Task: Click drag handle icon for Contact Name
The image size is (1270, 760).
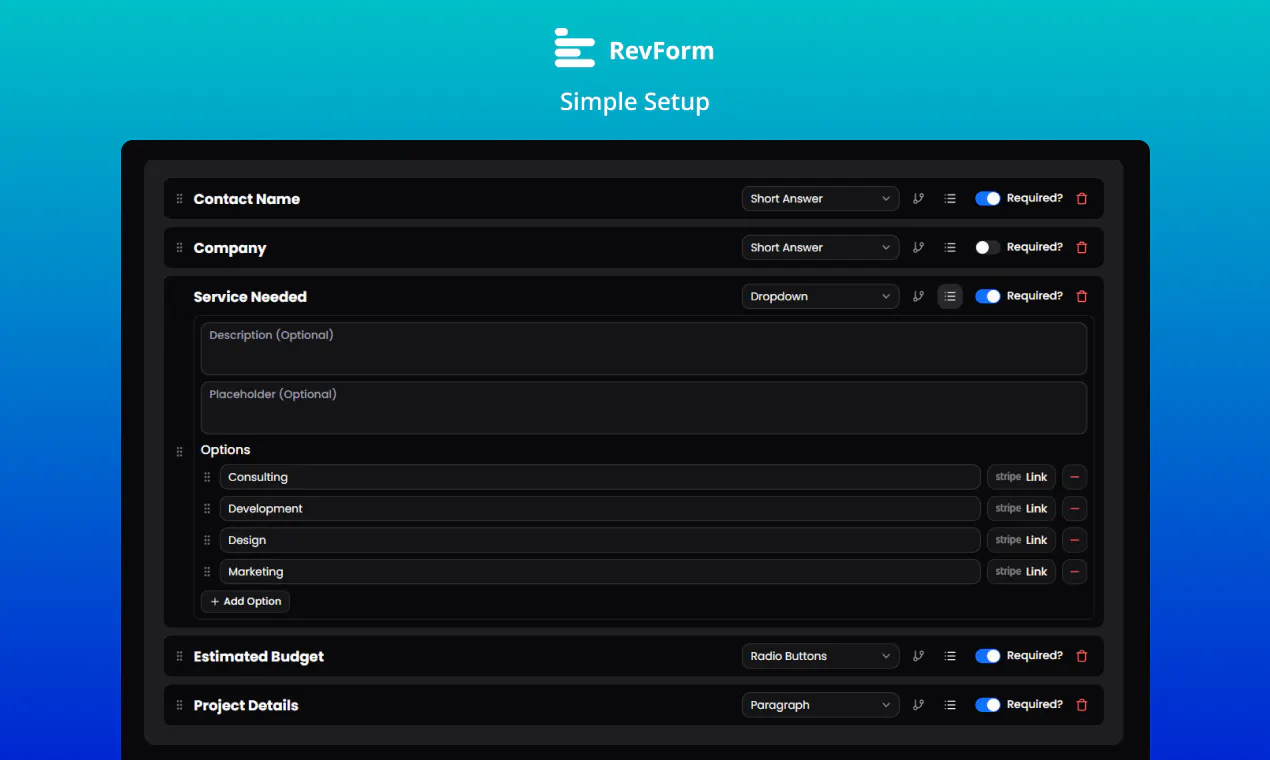Action: click(x=180, y=199)
